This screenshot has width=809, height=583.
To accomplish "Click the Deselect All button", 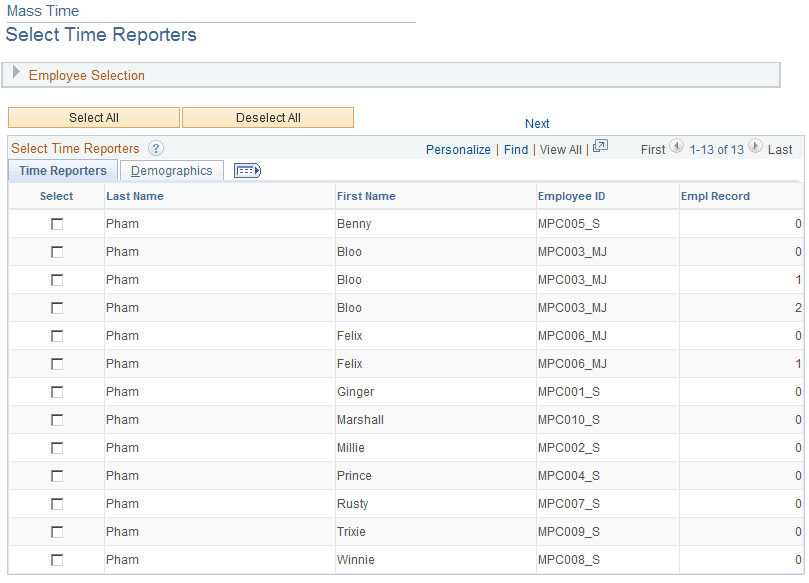I will (268, 118).
